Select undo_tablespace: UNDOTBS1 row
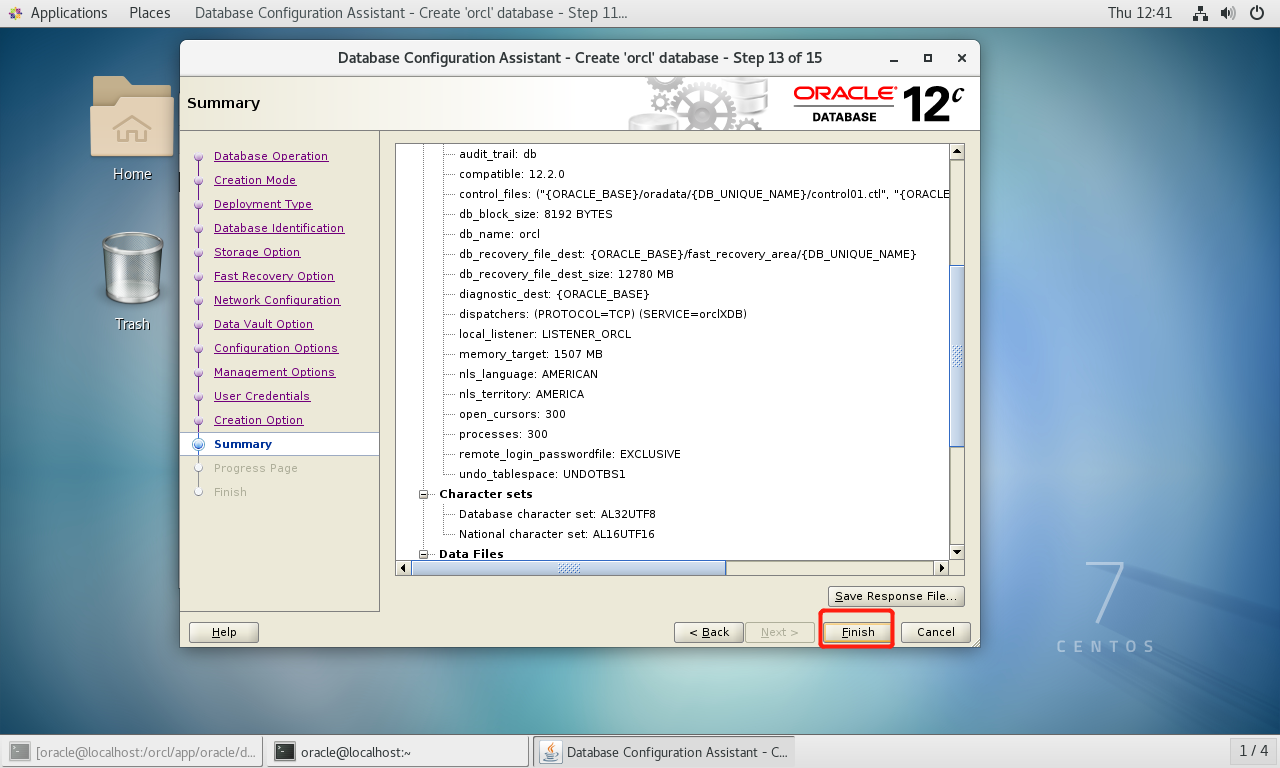The height and width of the screenshot is (768, 1280). (x=542, y=474)
